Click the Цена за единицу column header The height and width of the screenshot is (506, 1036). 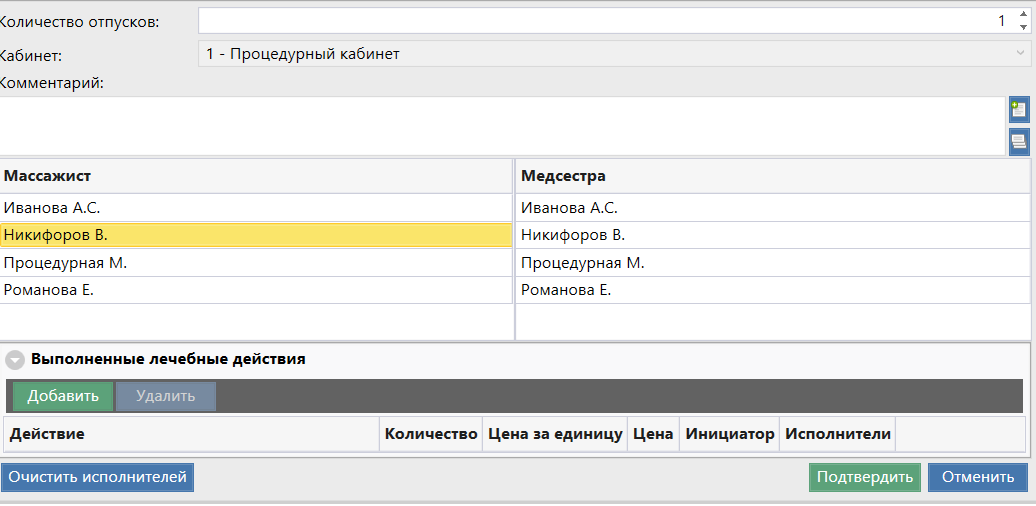pyautogui.click(x=554, y=434)
